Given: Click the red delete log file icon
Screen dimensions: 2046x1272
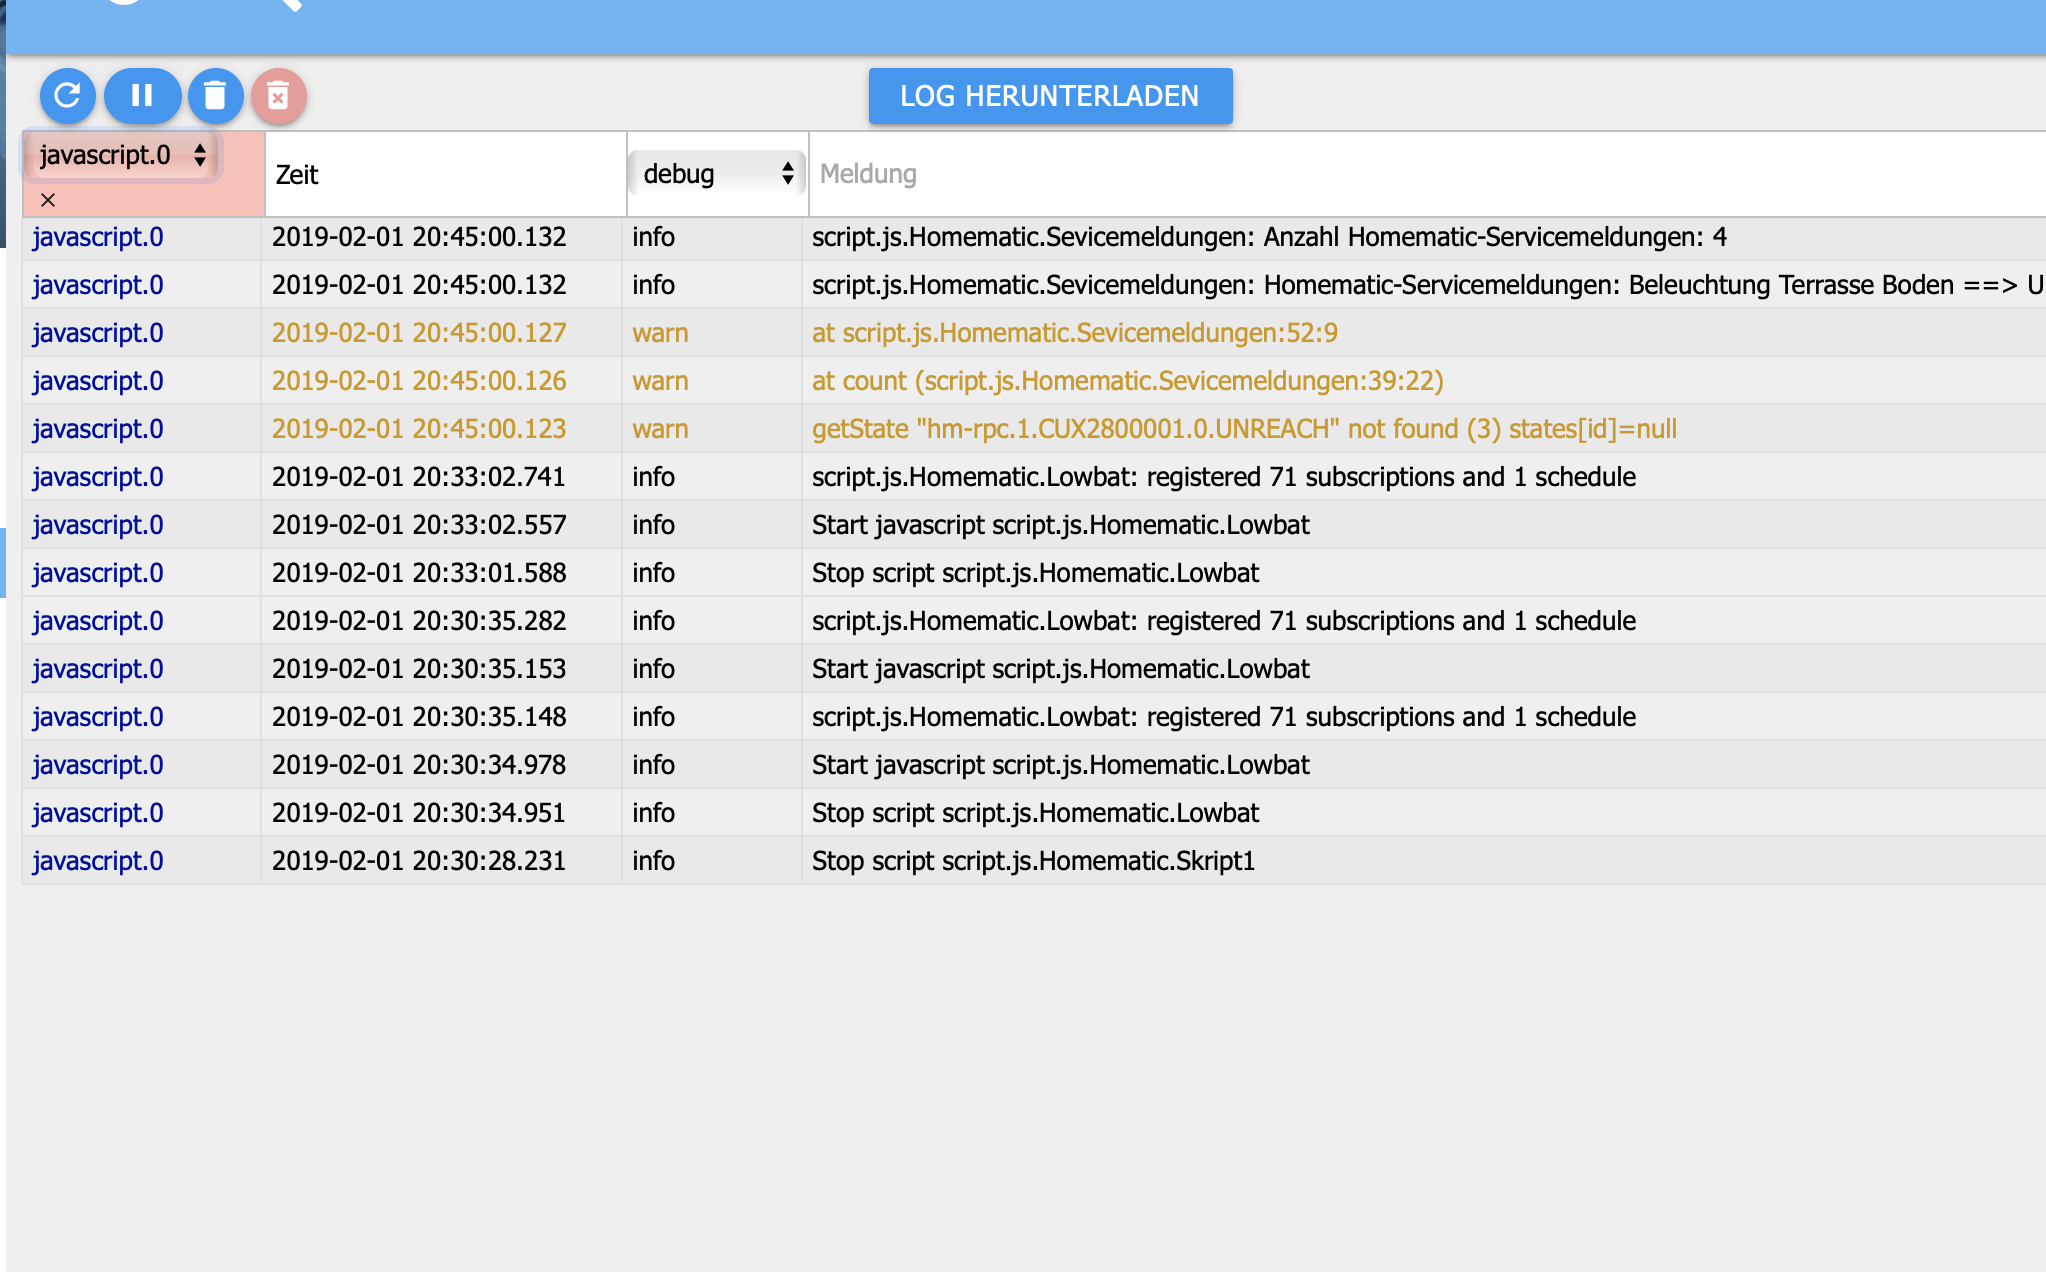Looking at the screenshot, I should pos(278,96).
